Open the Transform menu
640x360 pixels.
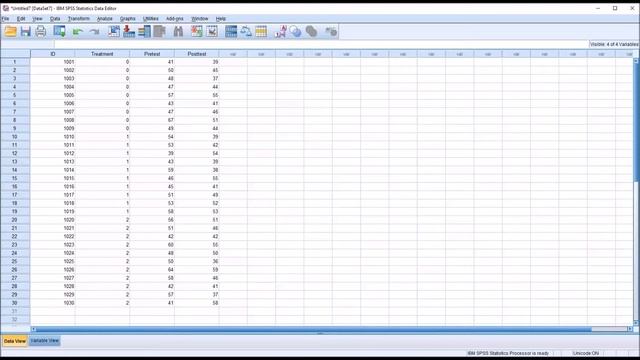pyautogui.click(x=79, y=19)
